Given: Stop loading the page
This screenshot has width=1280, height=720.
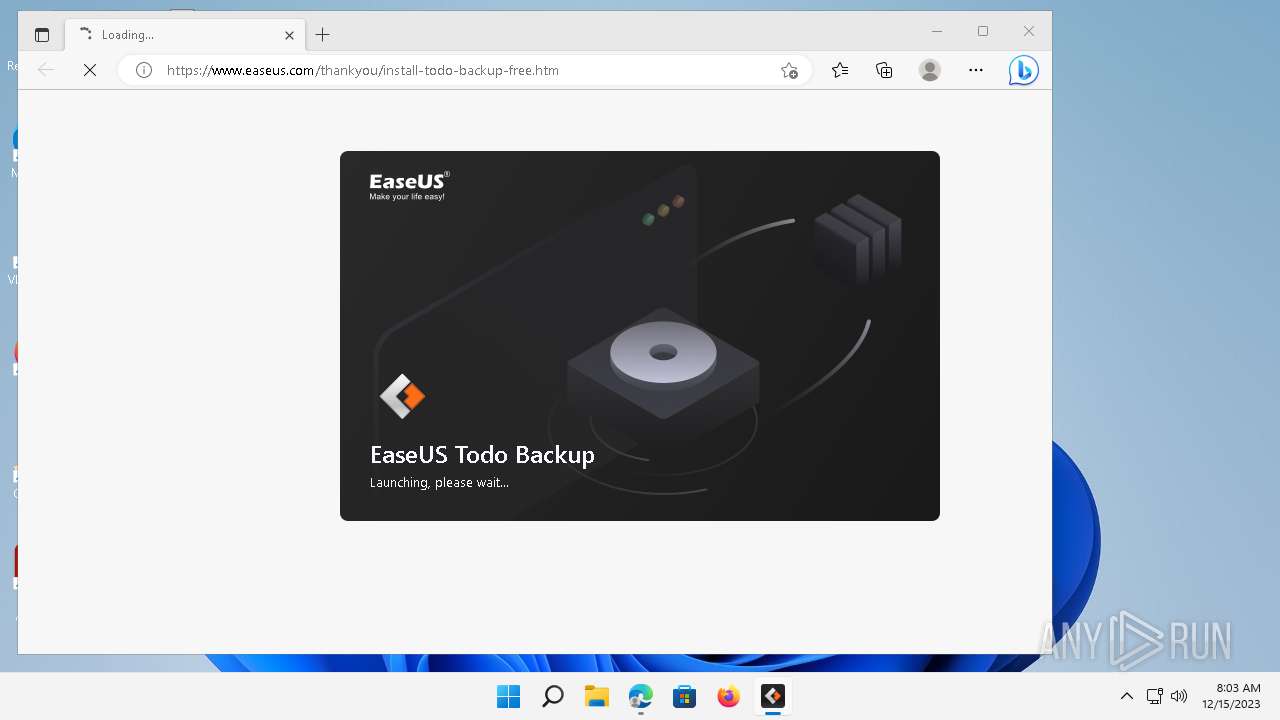Looking at the screenshot, I should point(90,70).
